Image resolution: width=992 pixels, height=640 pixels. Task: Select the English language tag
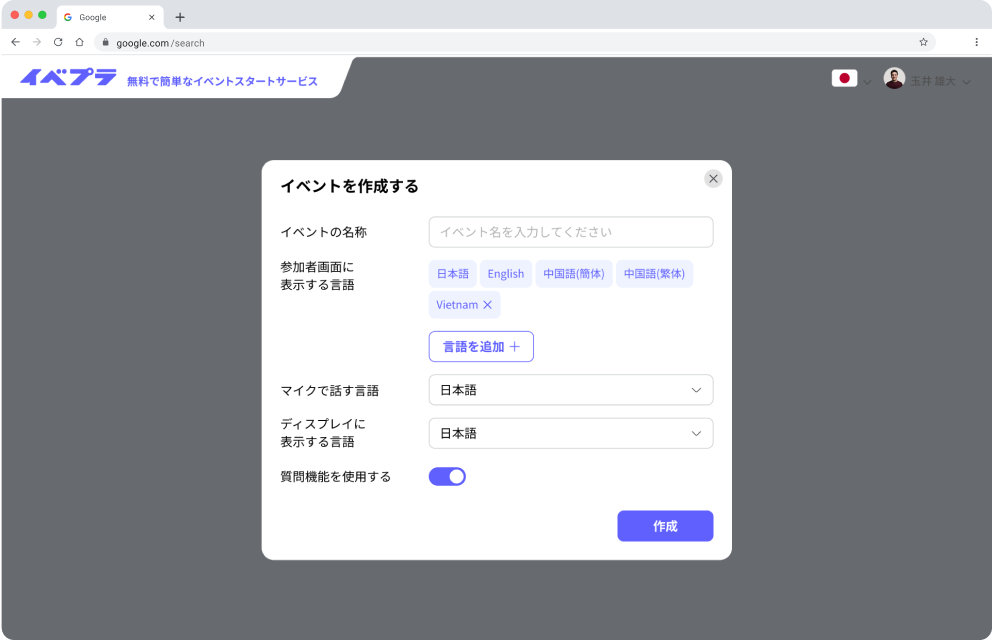(x=506, y=274)
